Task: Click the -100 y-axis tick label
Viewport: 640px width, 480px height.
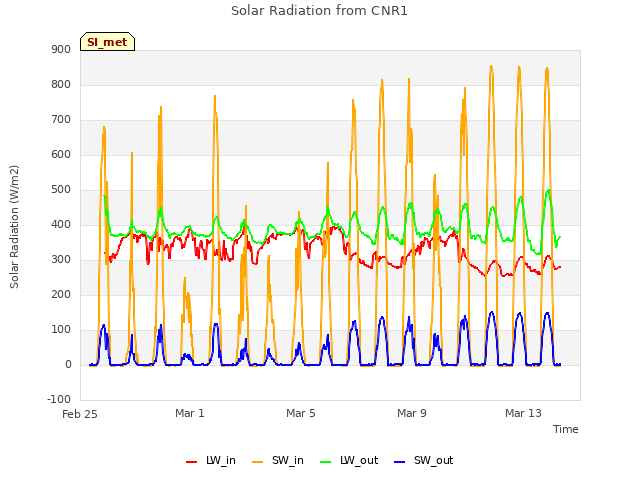Action: click(59, 400)
